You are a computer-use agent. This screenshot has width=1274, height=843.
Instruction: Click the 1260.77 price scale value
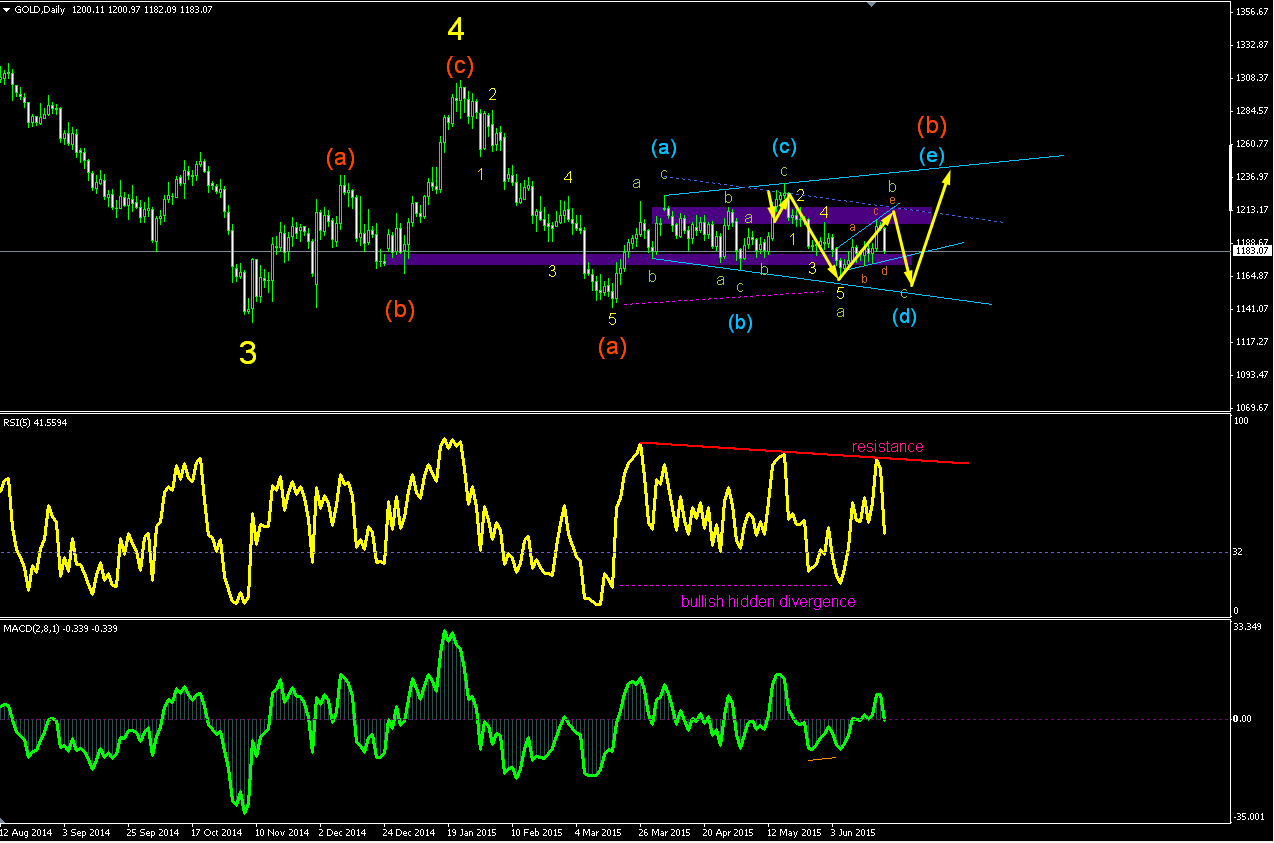point(1252,143)
